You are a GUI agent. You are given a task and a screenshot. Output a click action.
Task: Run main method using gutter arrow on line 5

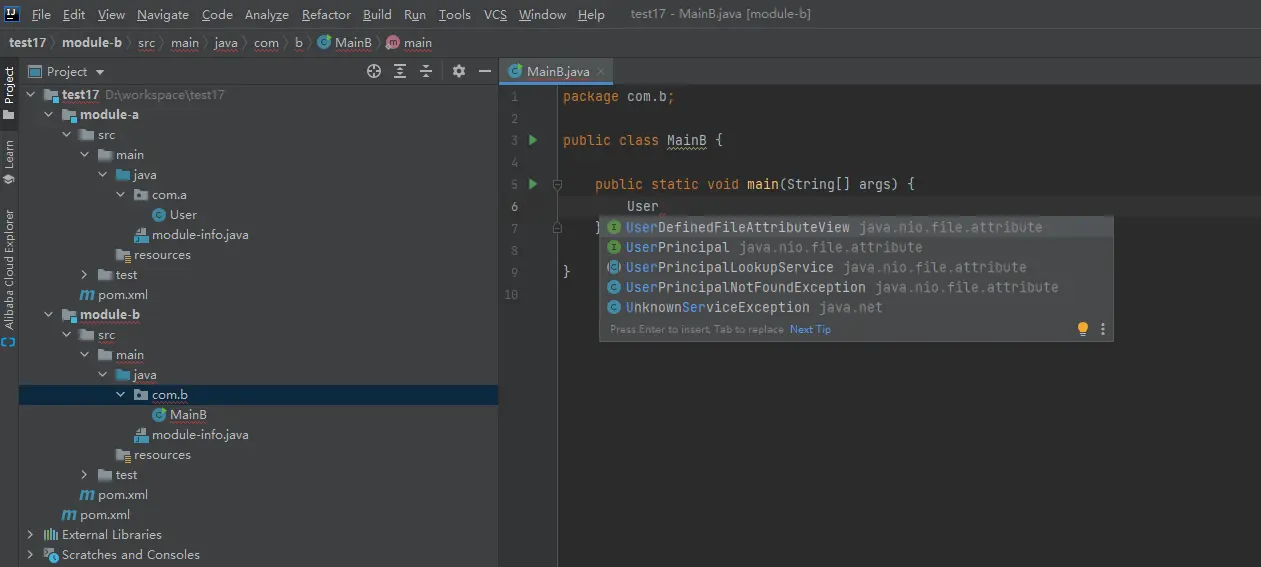[533, 184]
